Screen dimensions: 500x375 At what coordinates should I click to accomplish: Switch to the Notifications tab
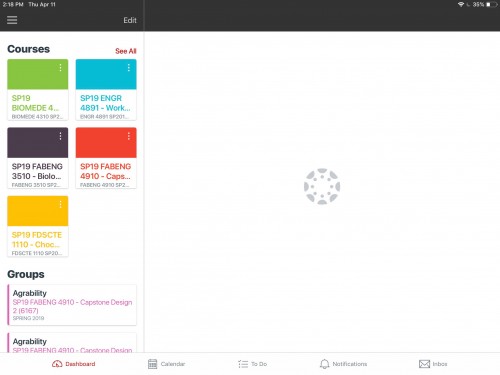pos(343,364)
